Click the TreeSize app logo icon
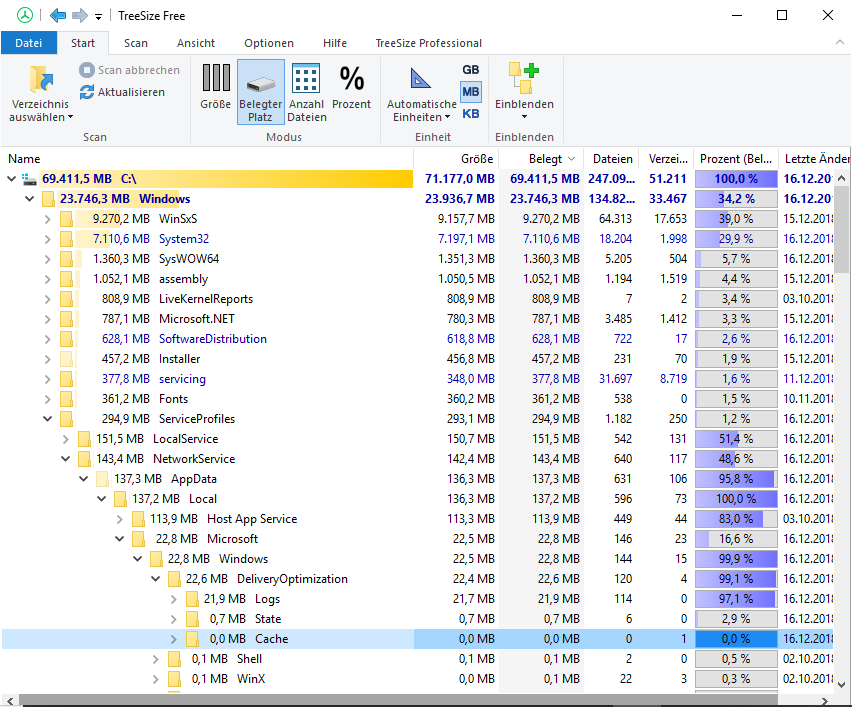Viewport: 852px width, 707px height. (x=24, y=15)
